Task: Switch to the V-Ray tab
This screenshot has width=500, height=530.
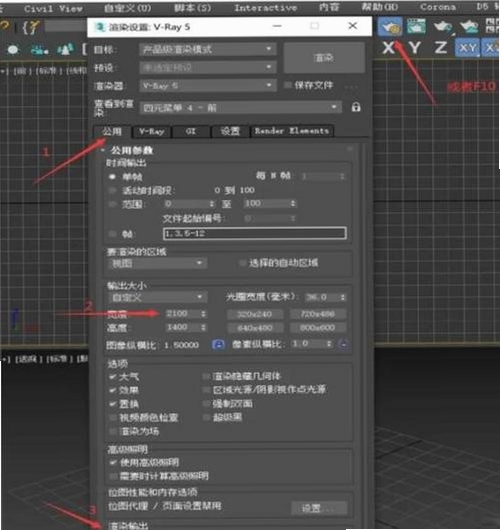Action: [151, 131]
